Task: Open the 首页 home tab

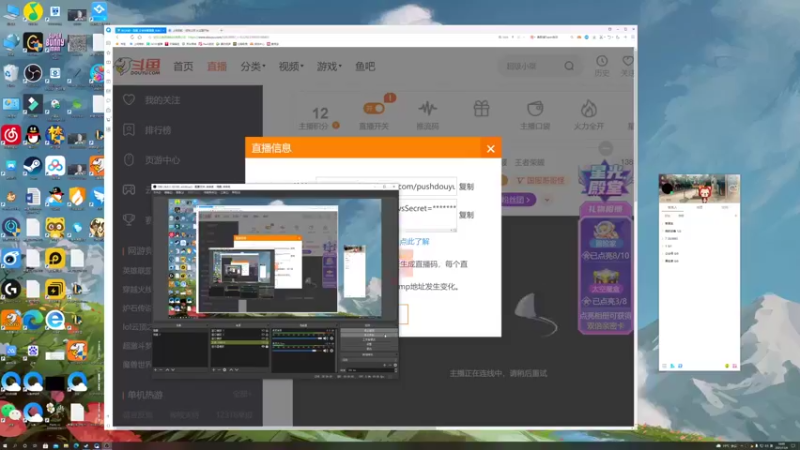Action: [183, 66]
